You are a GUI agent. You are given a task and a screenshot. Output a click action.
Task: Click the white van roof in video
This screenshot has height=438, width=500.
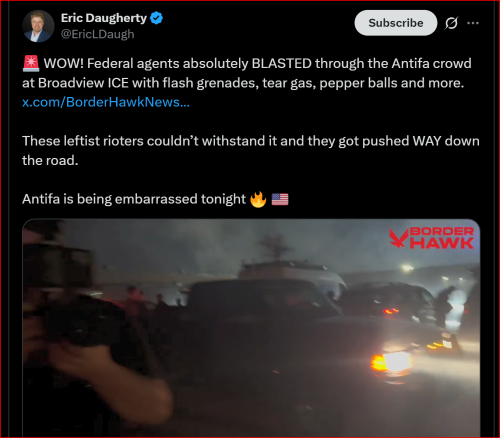(x=287, y=268)
